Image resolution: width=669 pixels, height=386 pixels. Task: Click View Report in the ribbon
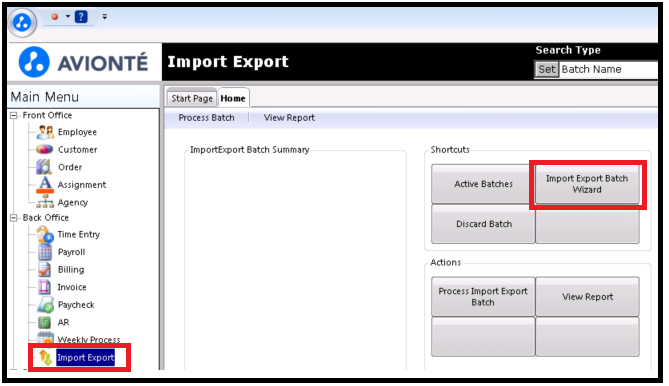point(289,118)
